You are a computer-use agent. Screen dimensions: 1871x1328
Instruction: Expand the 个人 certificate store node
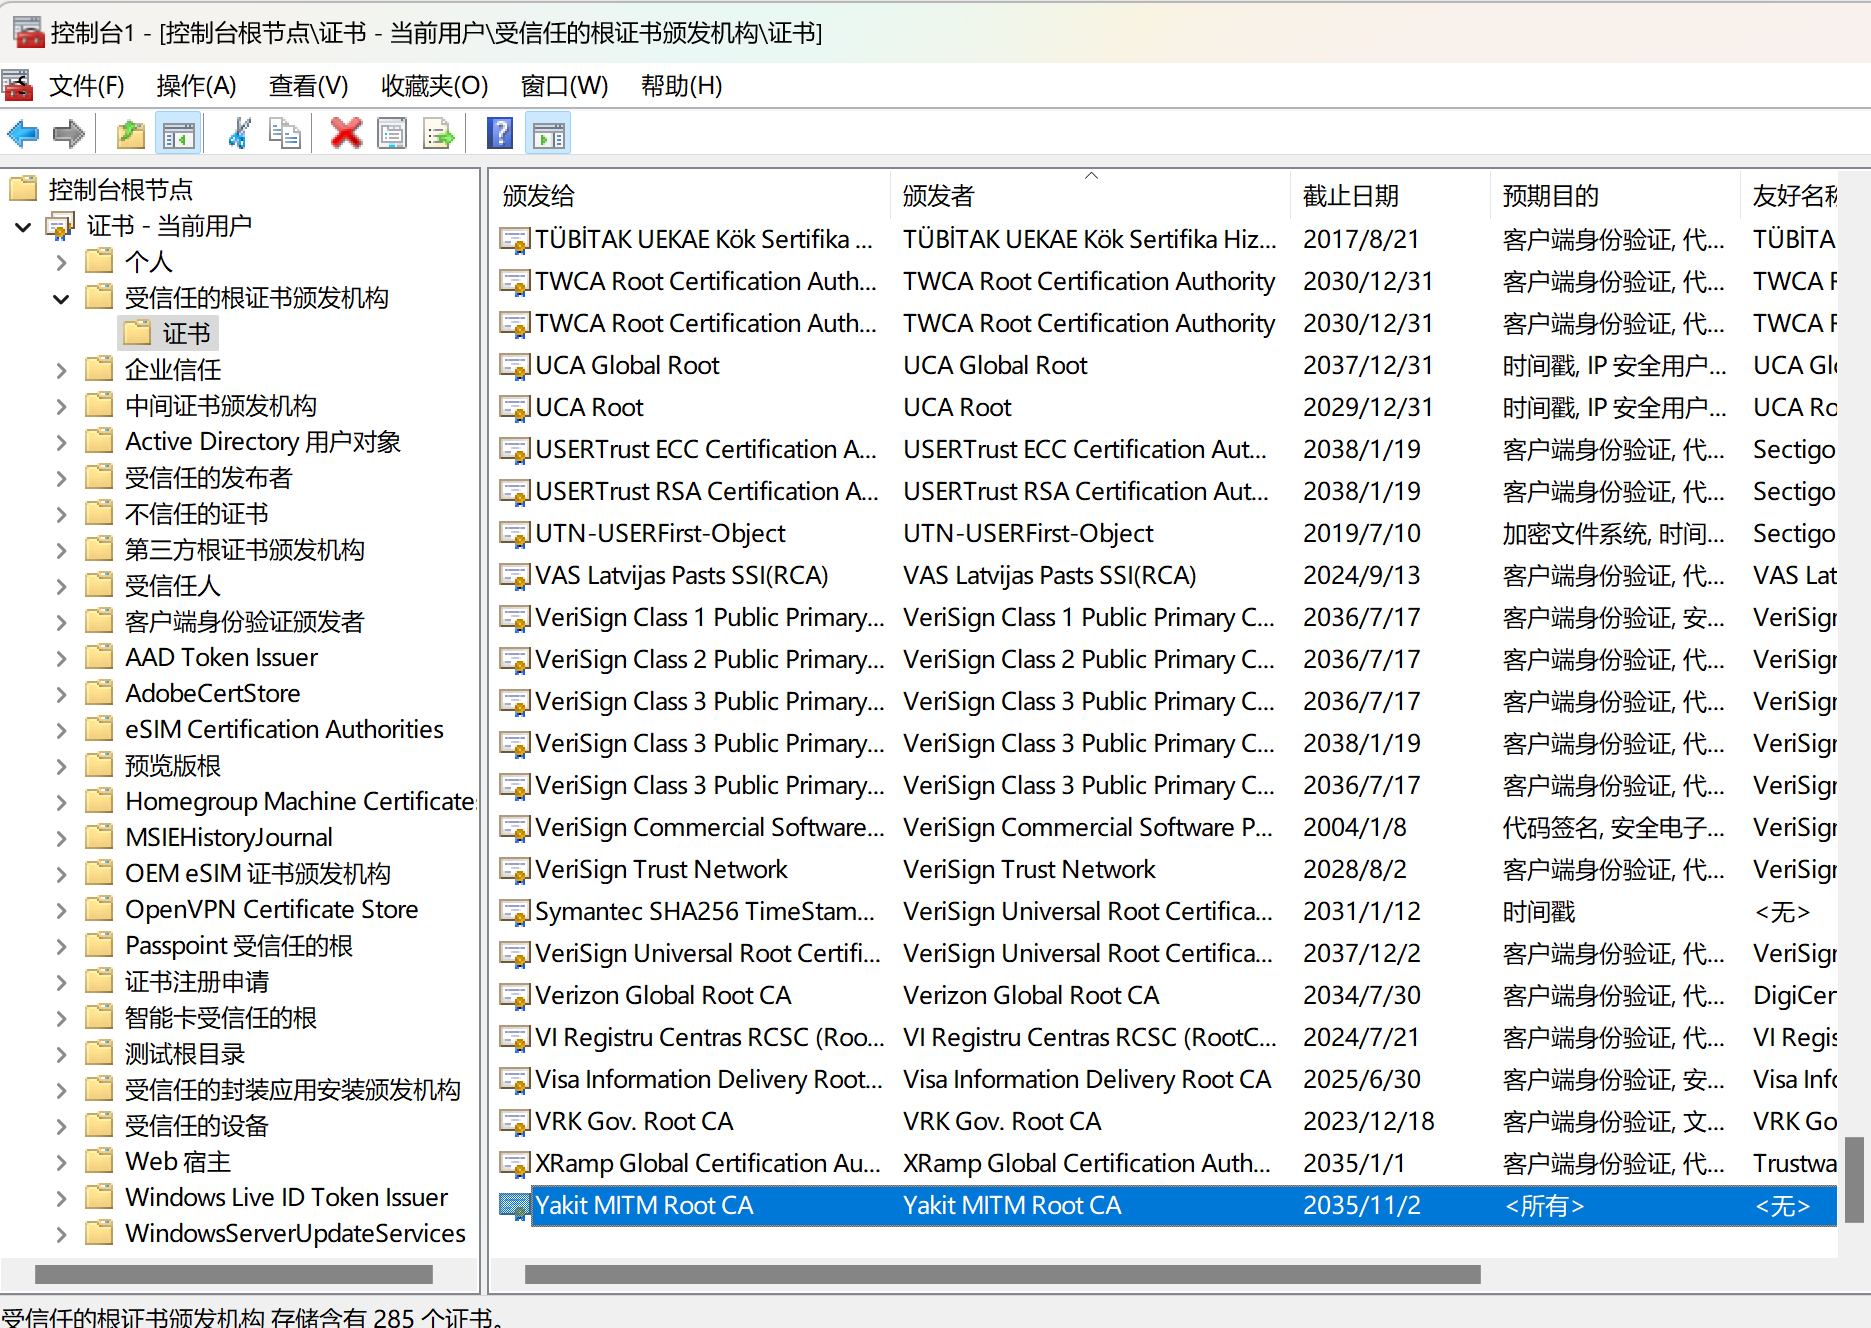coord(61,261)
